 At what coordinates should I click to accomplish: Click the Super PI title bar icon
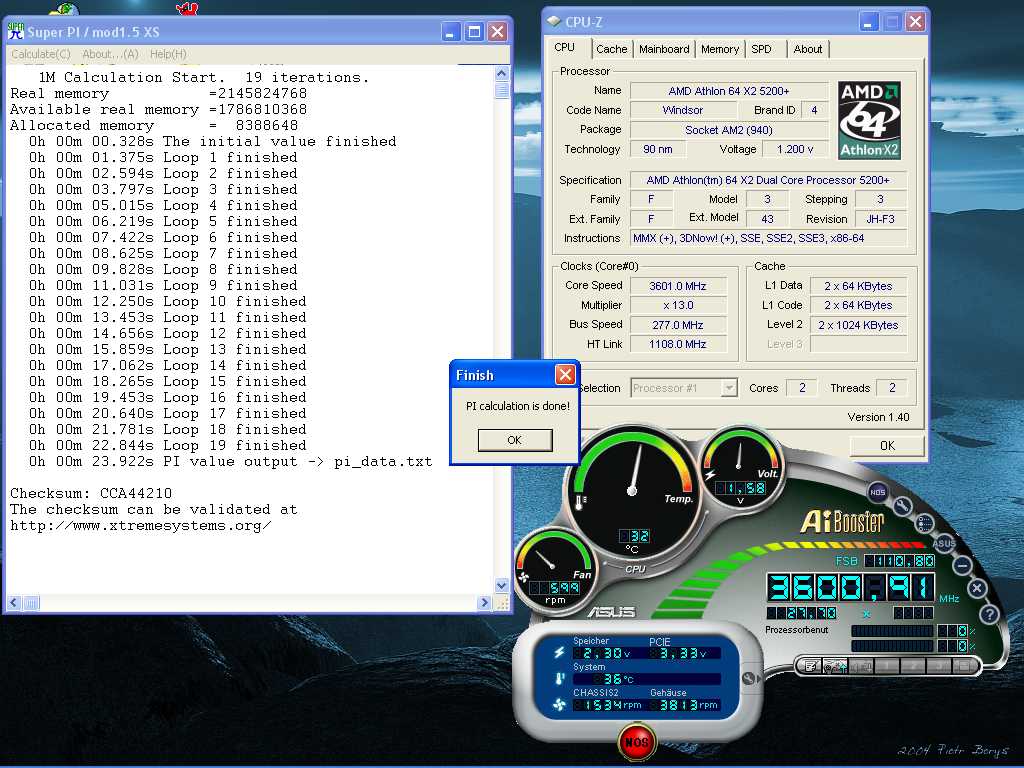pos(16,31)
